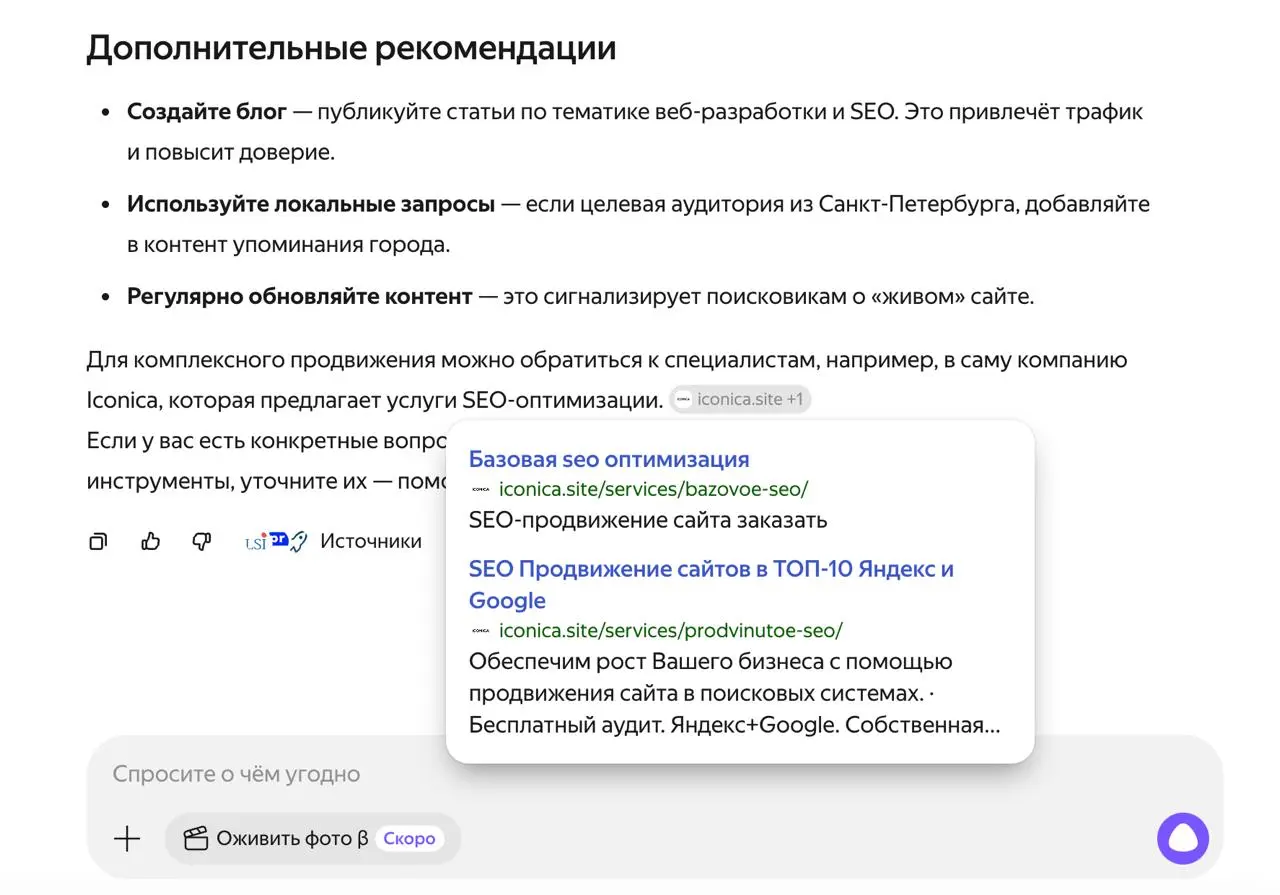Click the iconica.site +1 source chip
1280x895 pixels.
[740, 400]
